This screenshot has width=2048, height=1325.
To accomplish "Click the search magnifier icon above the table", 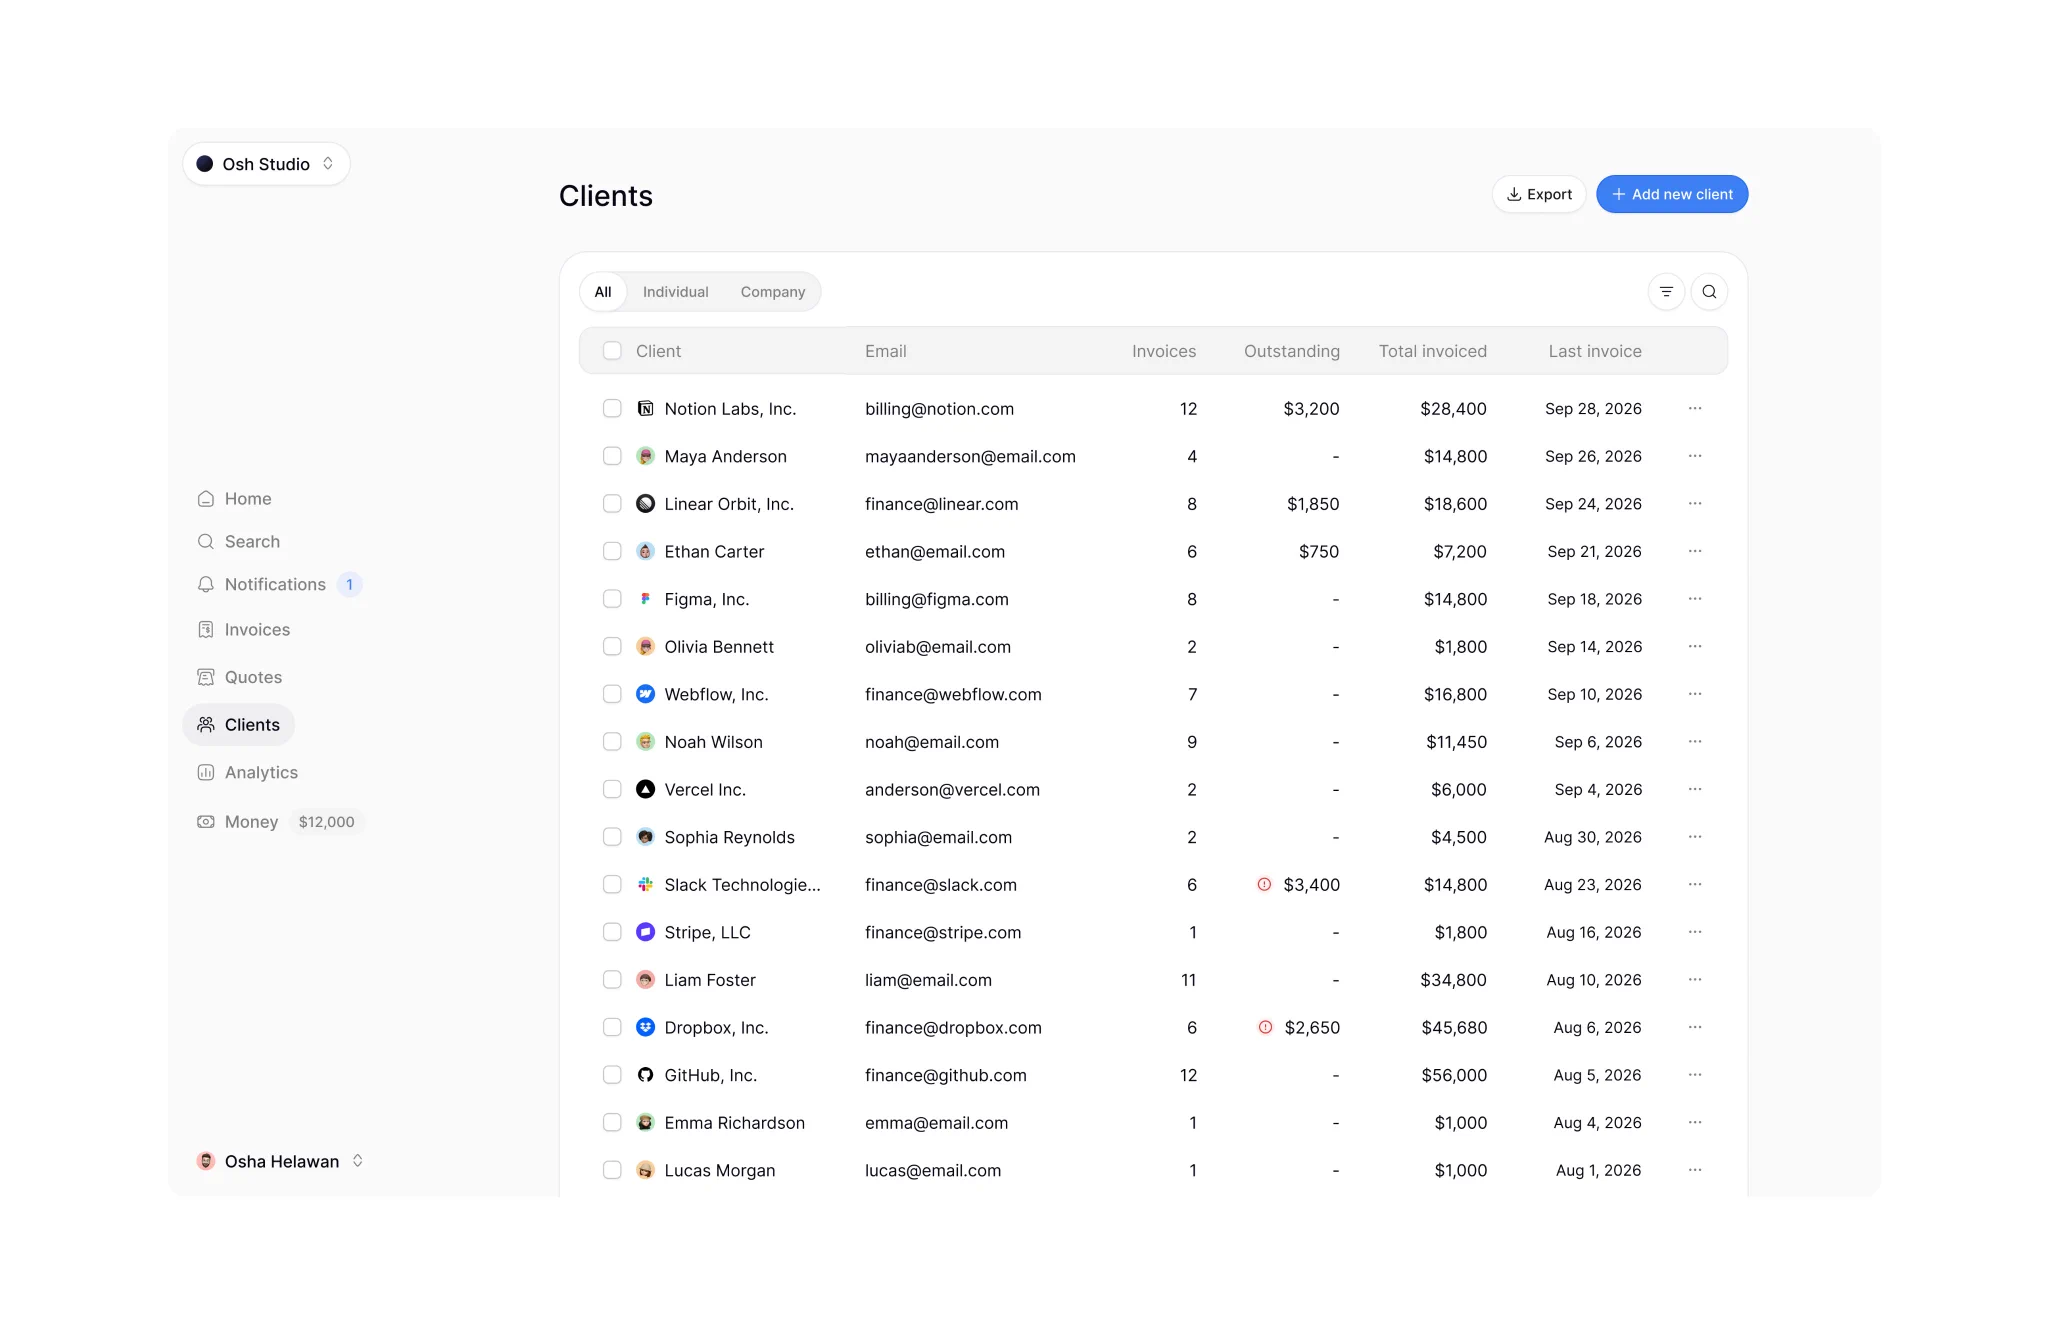I will 1709,292.
